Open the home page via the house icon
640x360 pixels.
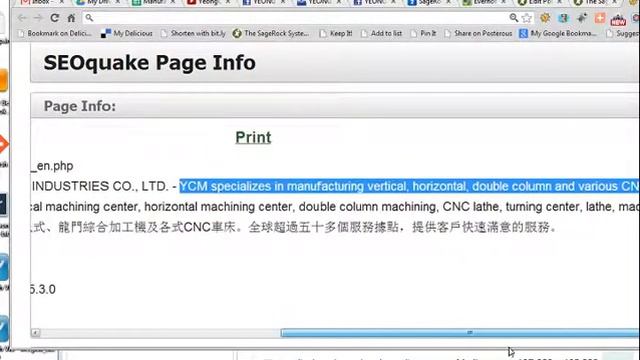click(x=71, y=18)
